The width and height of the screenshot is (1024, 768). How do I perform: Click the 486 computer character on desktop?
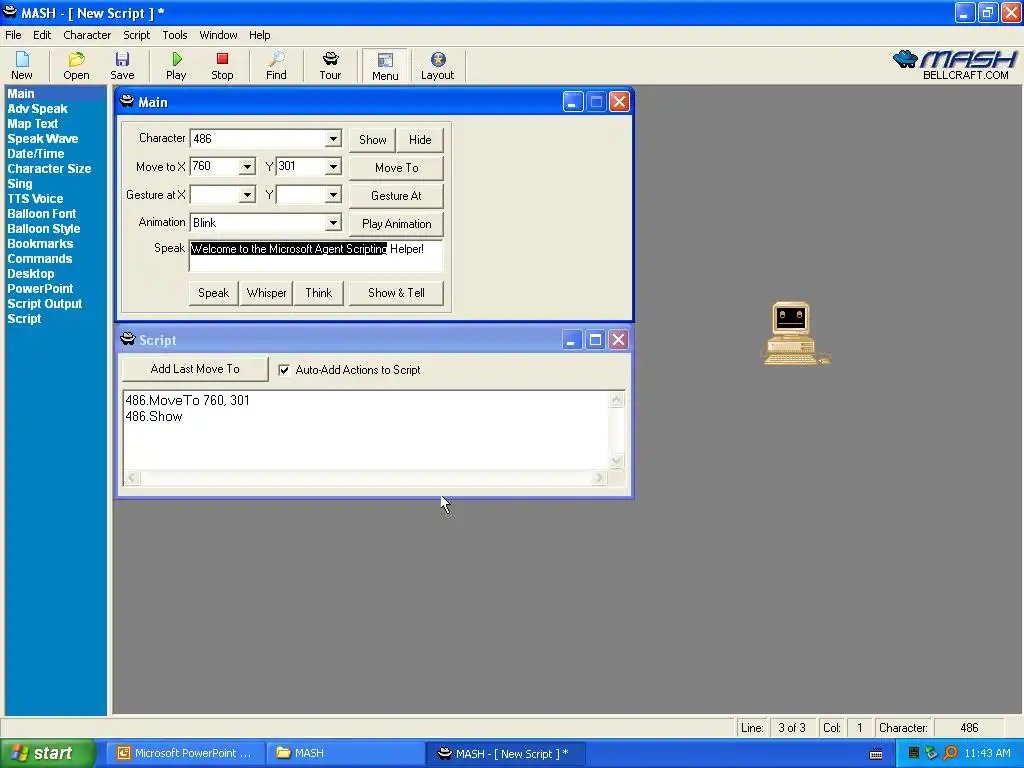(795, 333)
